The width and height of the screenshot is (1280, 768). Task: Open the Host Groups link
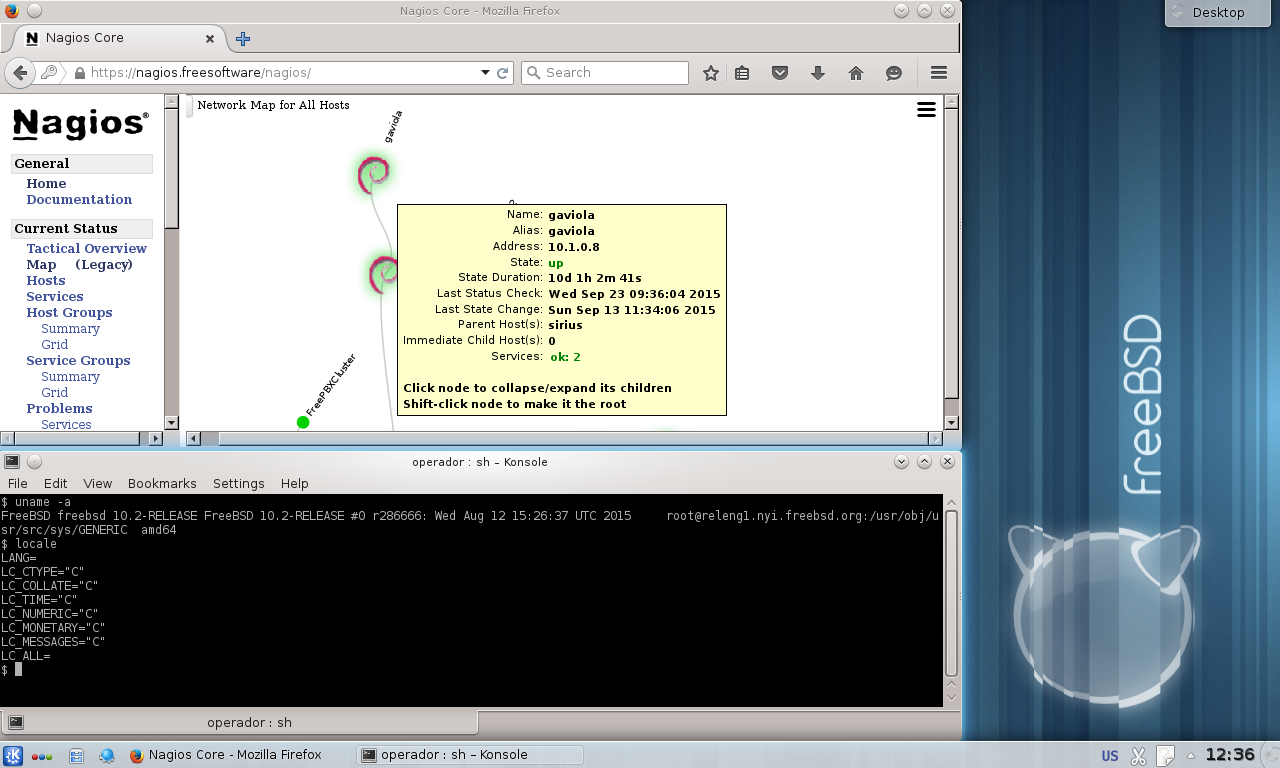tap(69, 312)
